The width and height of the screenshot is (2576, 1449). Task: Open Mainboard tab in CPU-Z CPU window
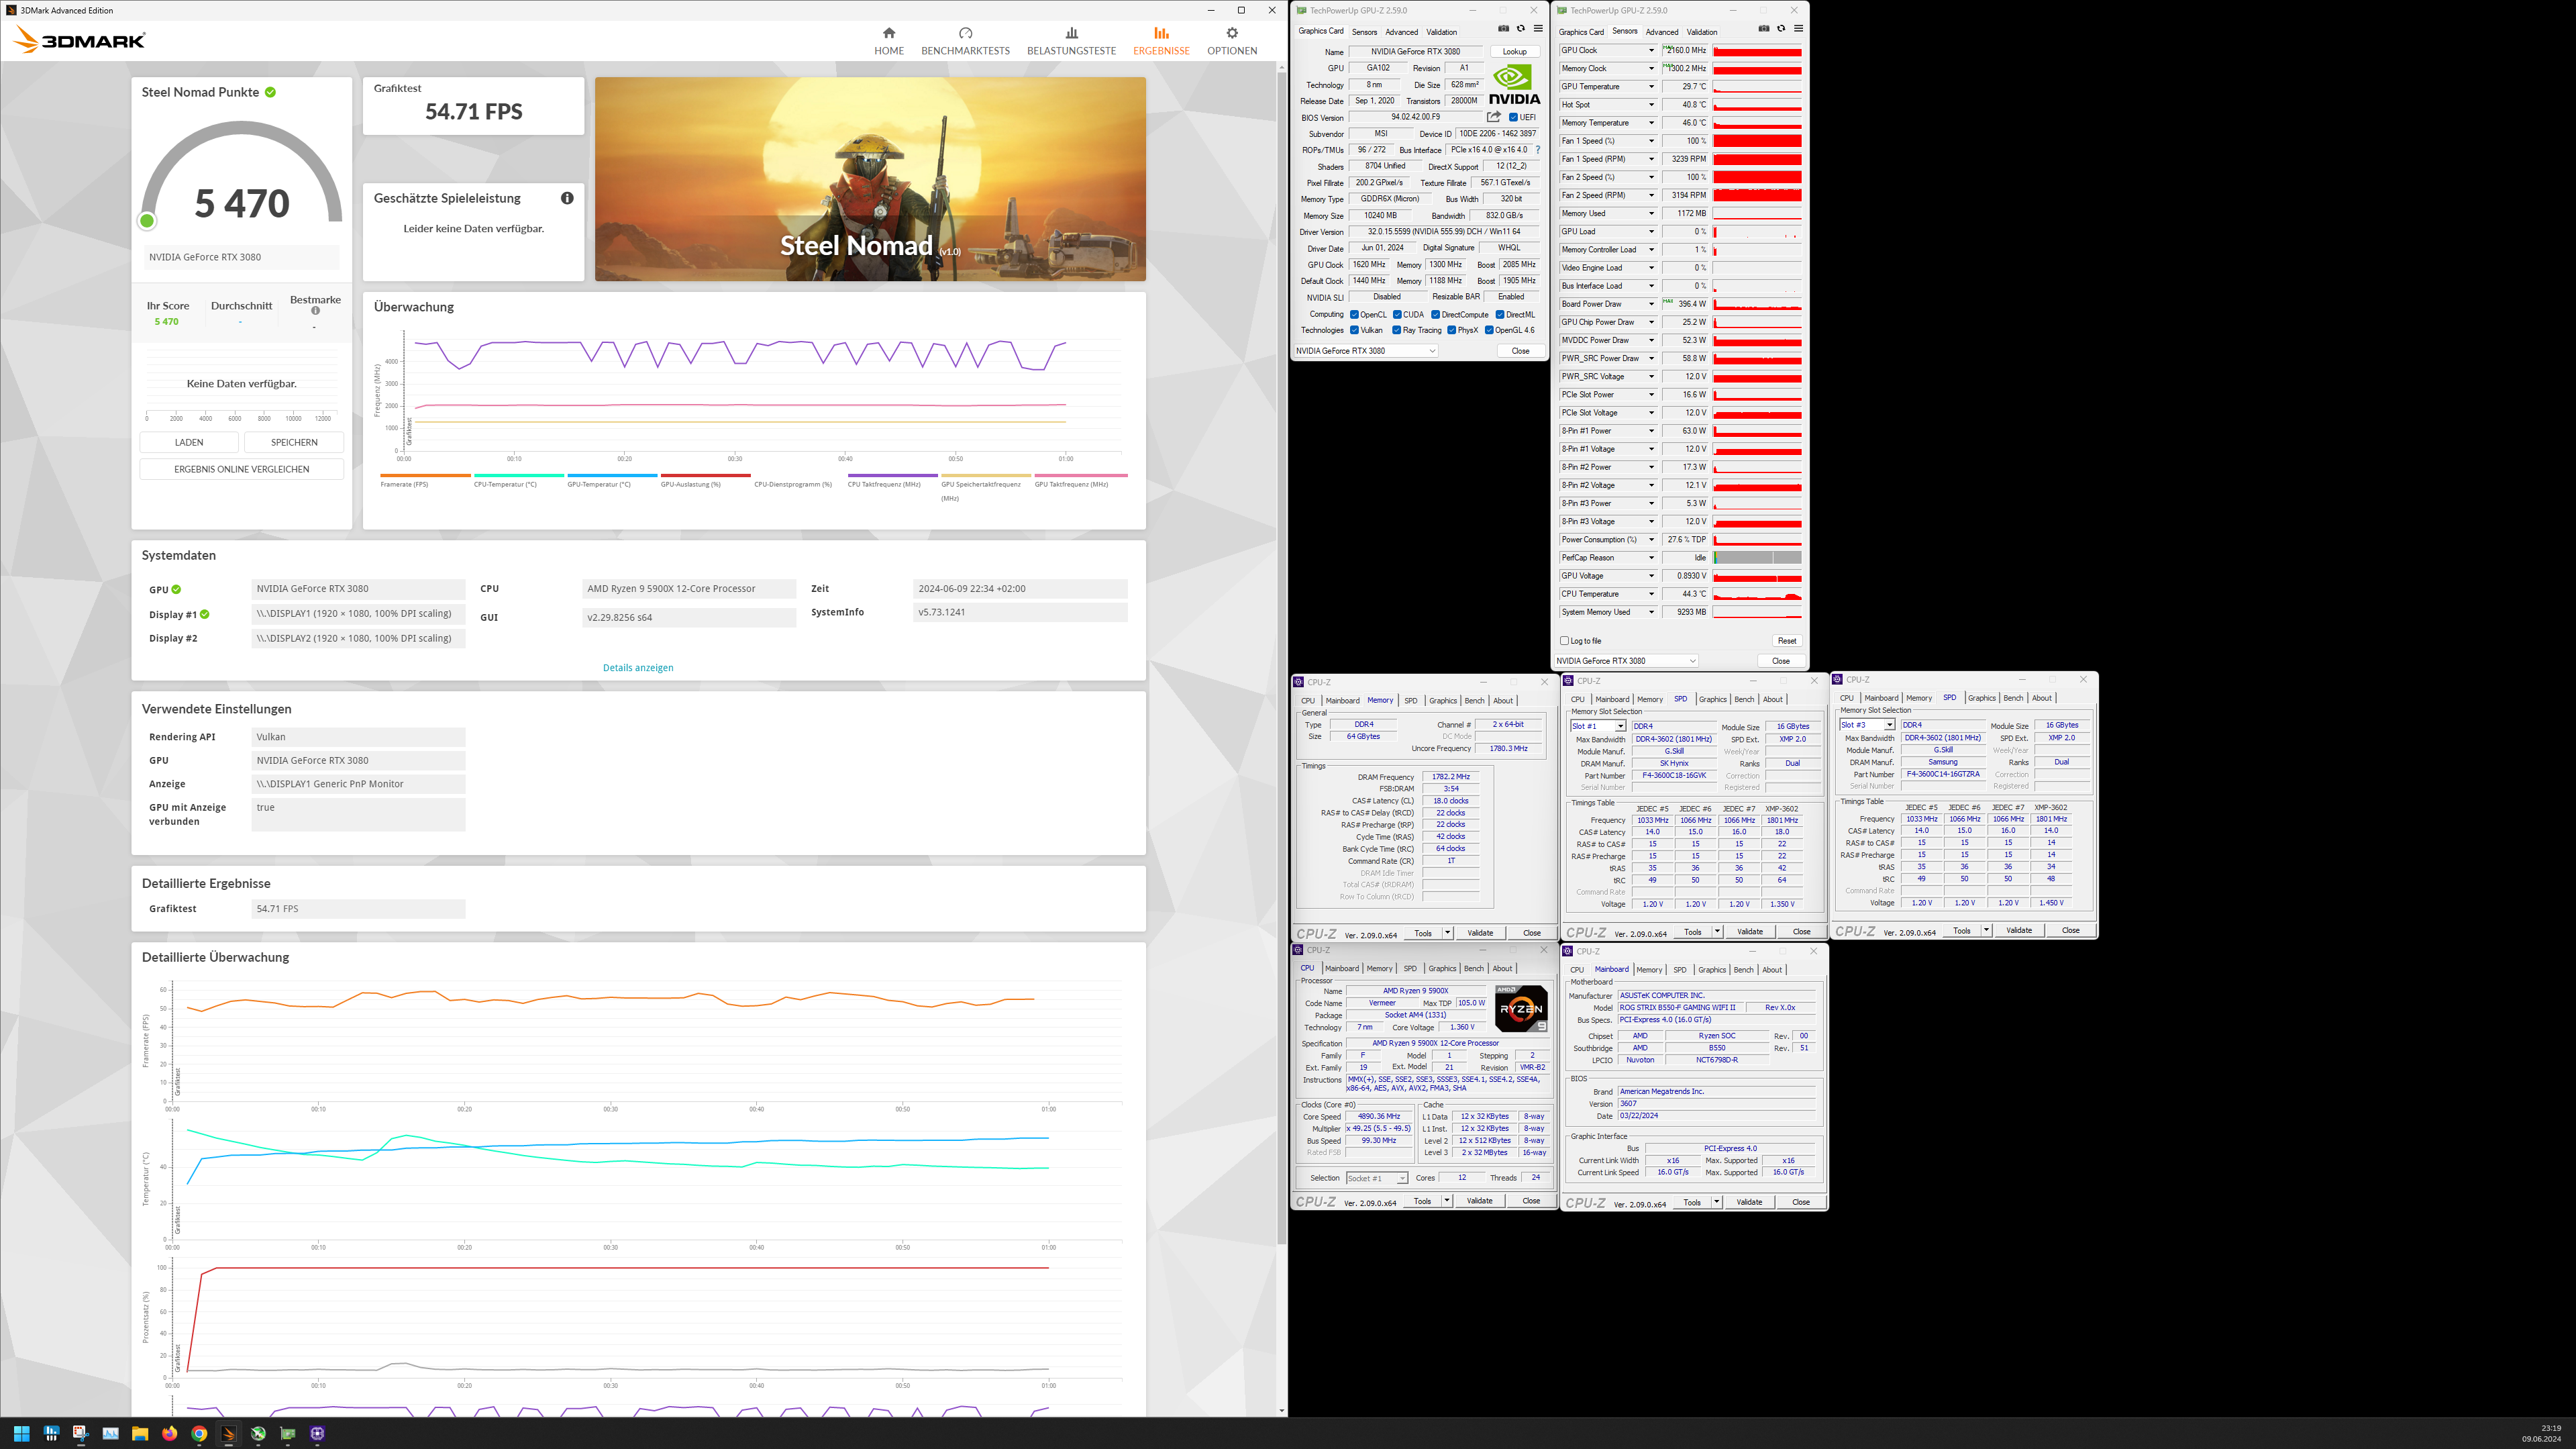point(1342,968)
